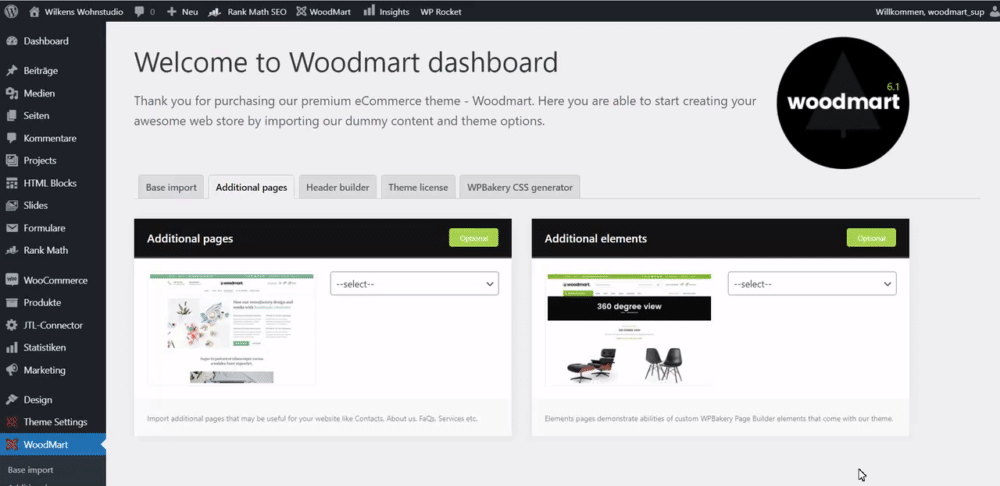This screenshot has height=486, width=1000.
Task: Click the Beiträge pin icon
Action: coord(11,71)
